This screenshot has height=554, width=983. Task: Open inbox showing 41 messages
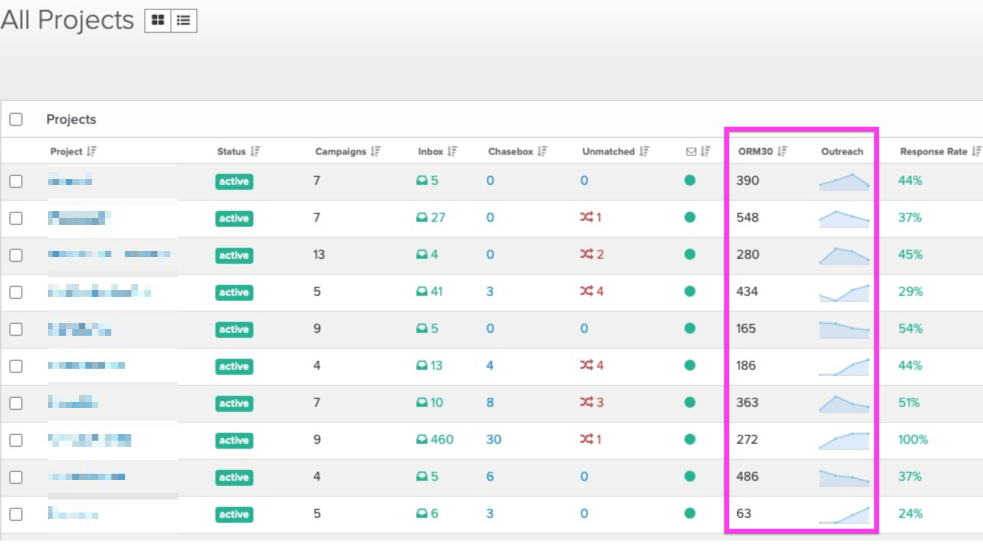coord(429,292)
